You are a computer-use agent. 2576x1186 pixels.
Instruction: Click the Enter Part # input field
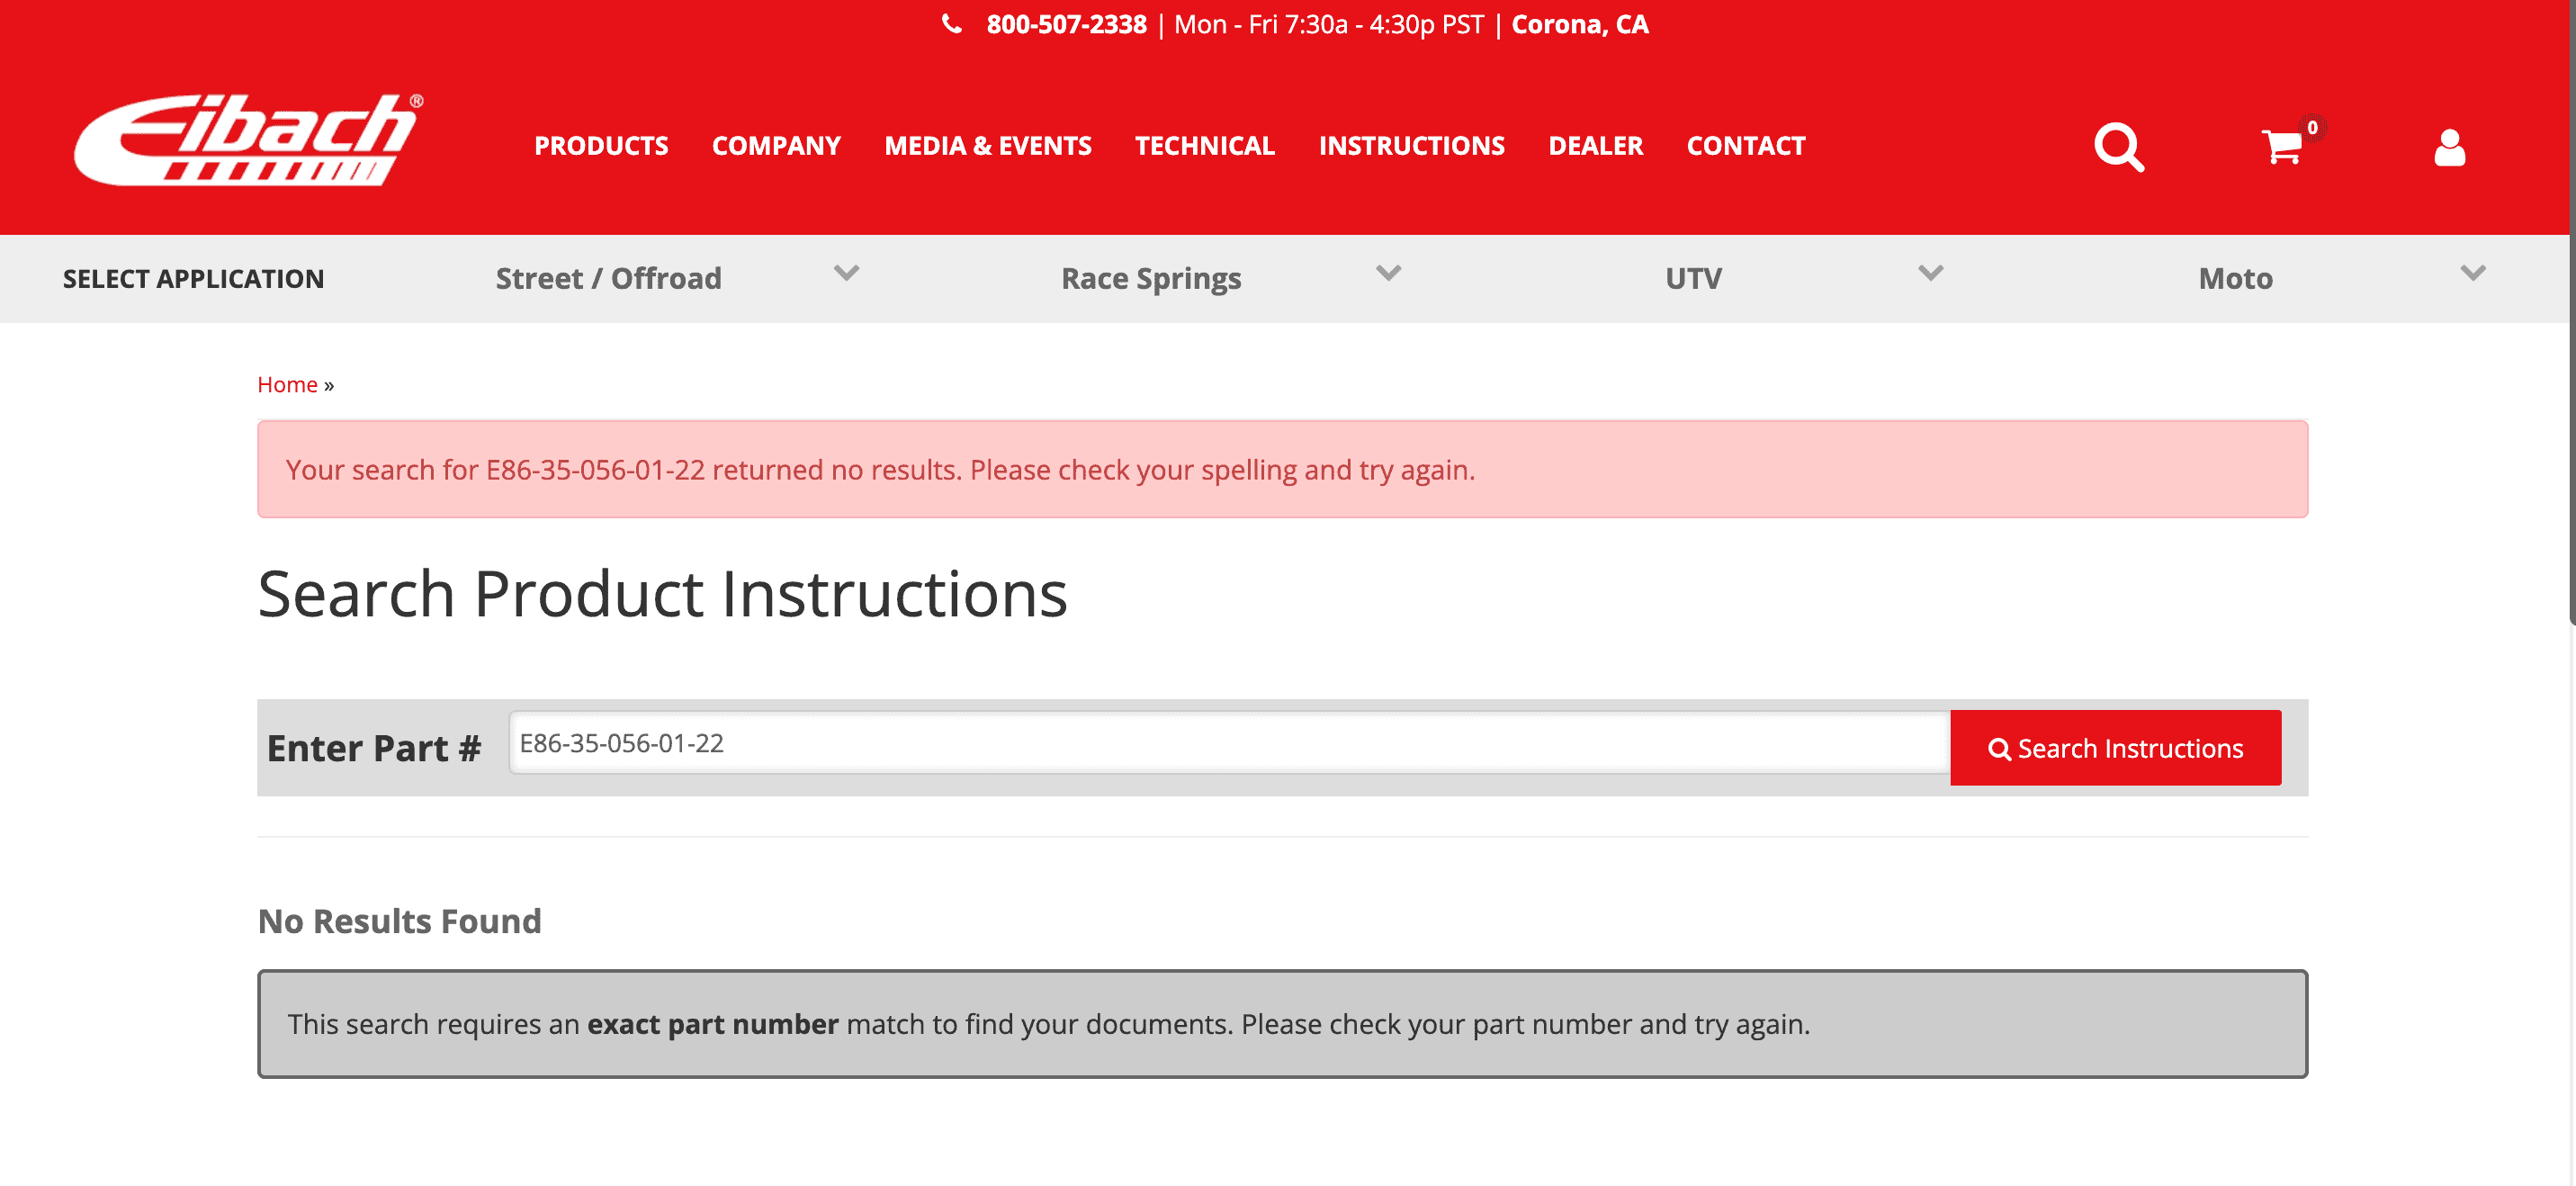tap(1229, 743)
